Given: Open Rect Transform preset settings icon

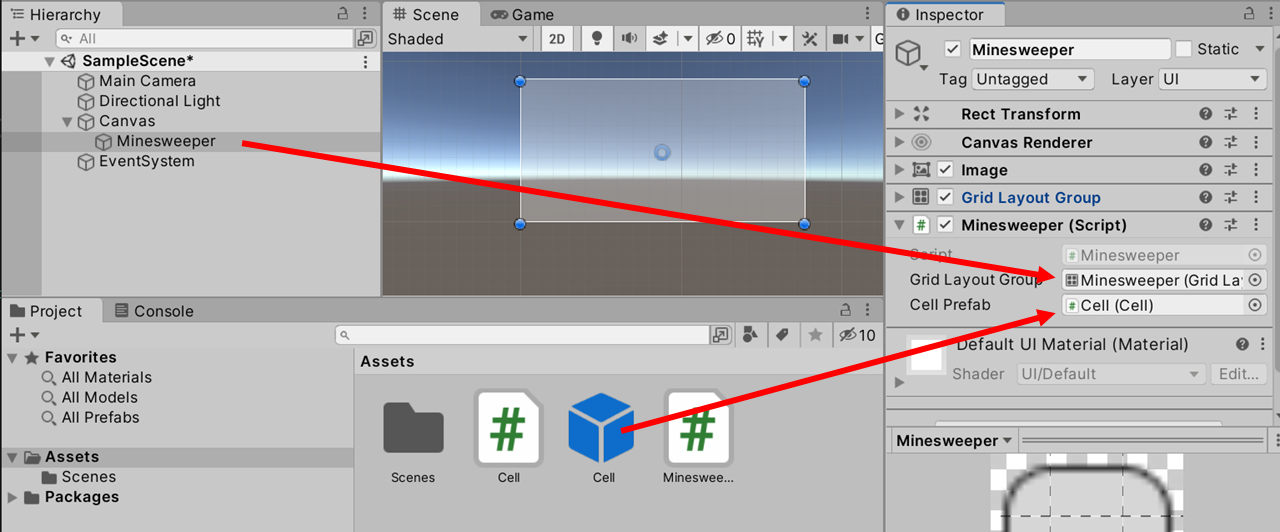Looking at the screenshot, I should point(1231,114).
